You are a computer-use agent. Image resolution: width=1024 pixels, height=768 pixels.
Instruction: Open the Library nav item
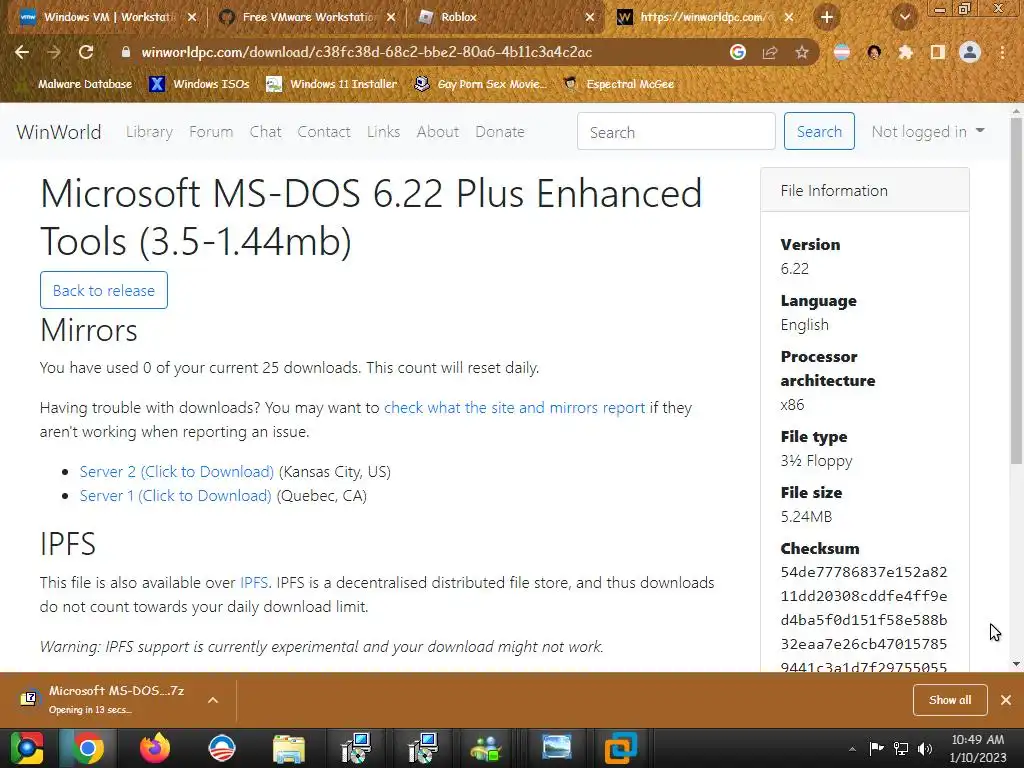pyautogui.click(x=150, y=132)
